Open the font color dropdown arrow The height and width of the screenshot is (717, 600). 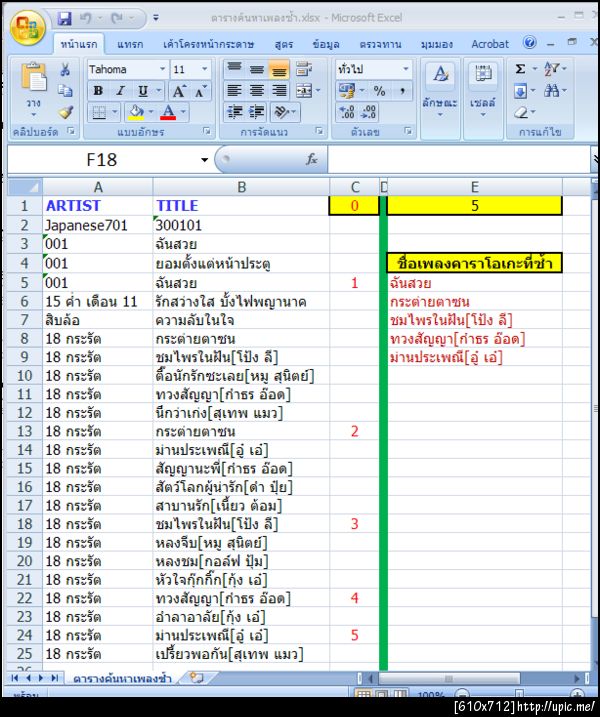click(x=183, y=112)
